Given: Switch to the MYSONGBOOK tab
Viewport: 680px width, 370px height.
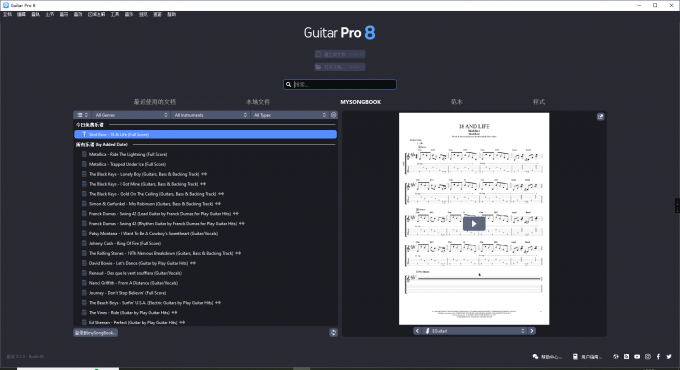Looking at the screenshot, I should coord(360,102).
